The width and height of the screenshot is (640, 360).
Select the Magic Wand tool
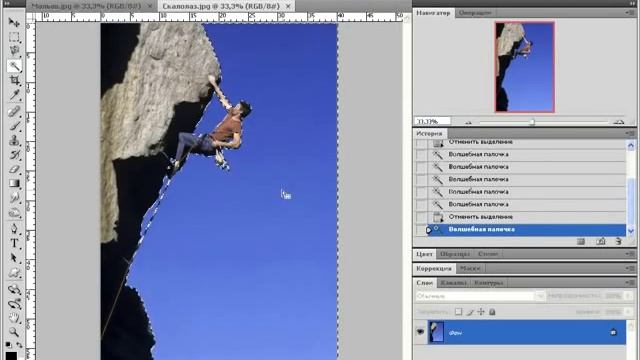[x=14, y=66]
